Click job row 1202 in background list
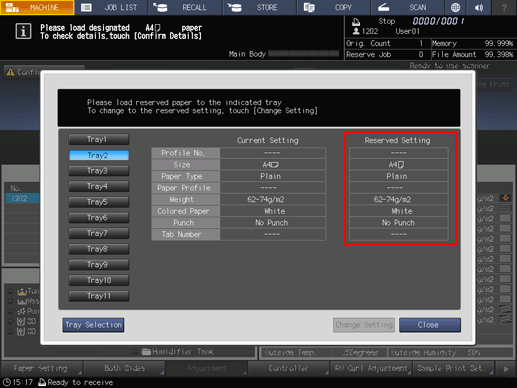The width and height of the screenshot is (517, 388). [22, 199]
